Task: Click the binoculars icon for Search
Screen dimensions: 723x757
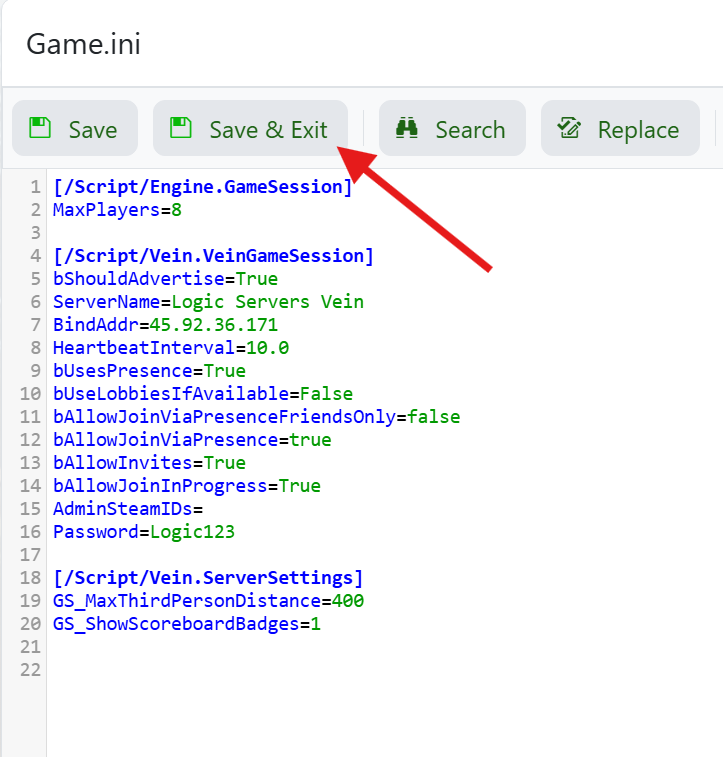Action: (x=407, y=129)
